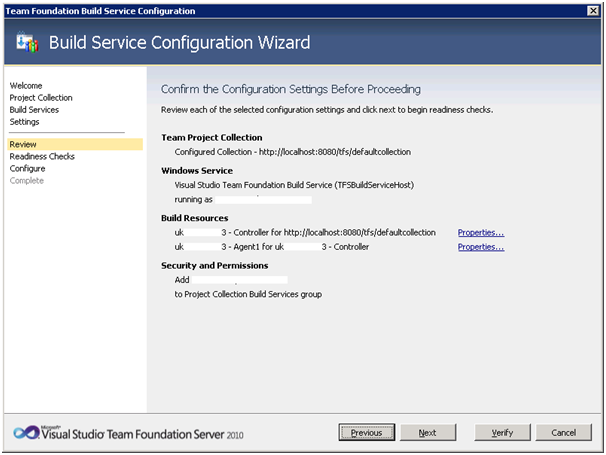Click the 'Review each of the selected' instruction

[327, 110]
